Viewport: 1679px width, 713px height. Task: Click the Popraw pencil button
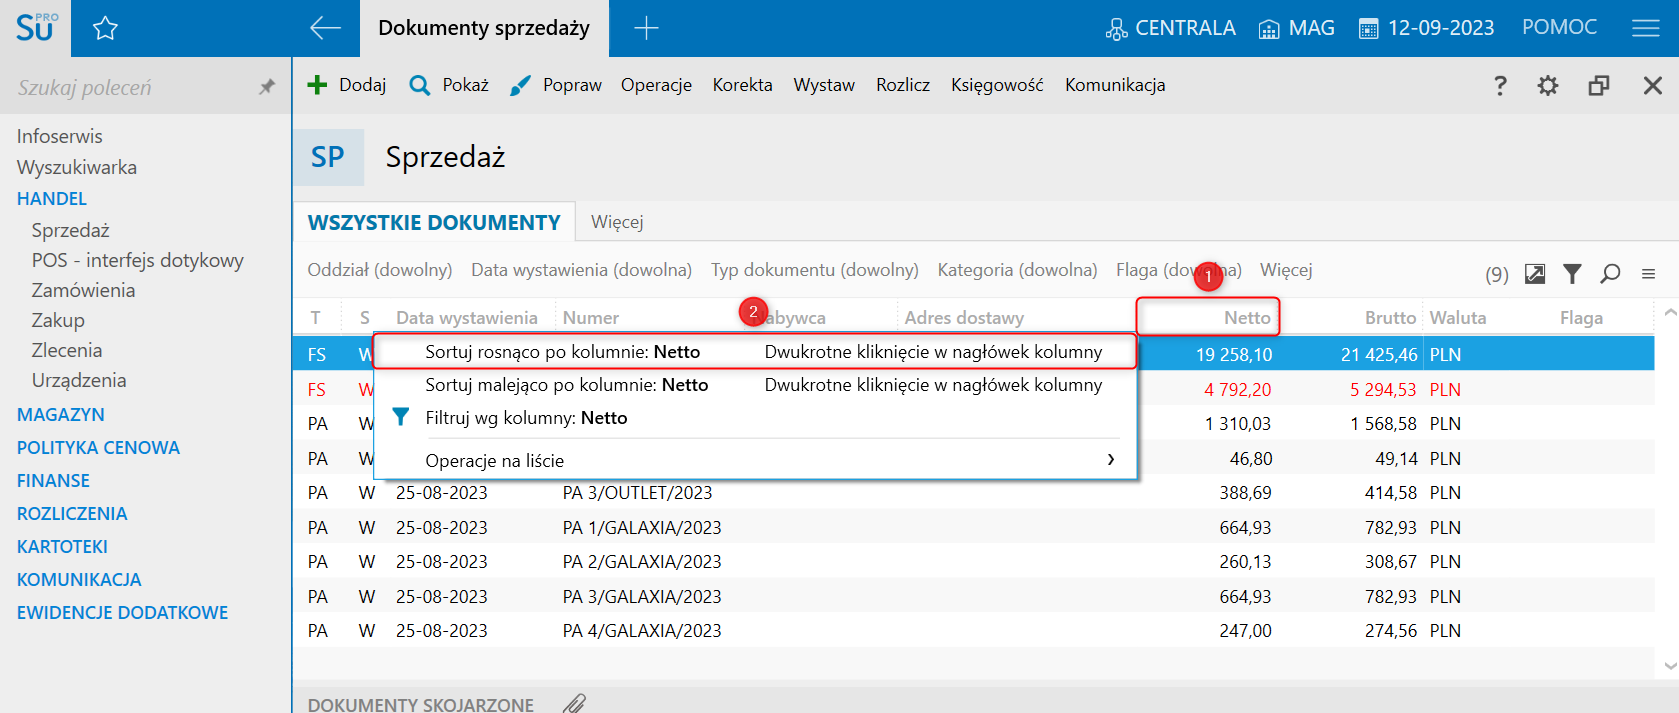pos(556,85)
